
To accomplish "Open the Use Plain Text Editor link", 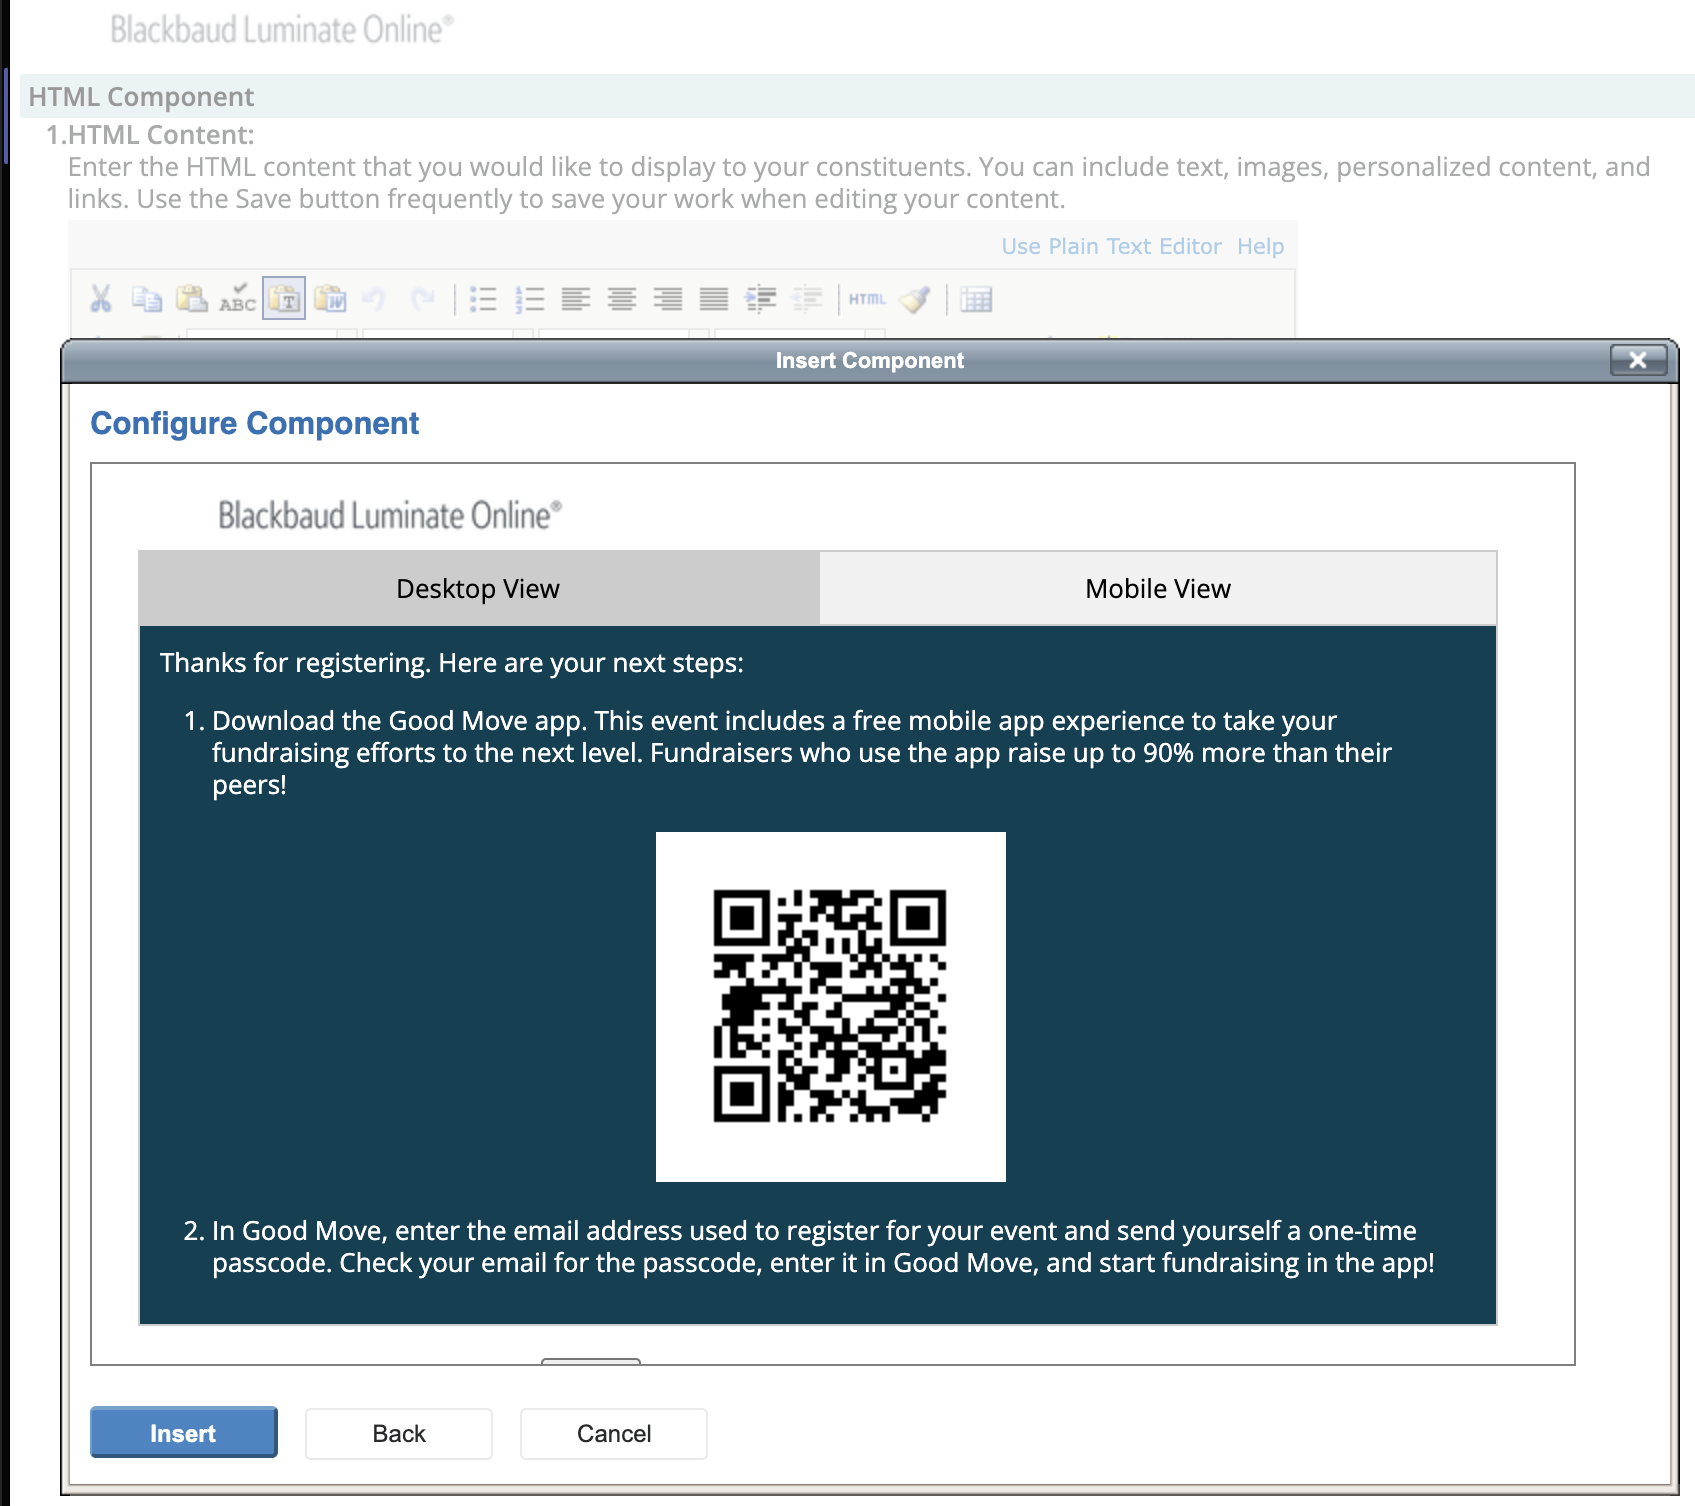I will coord(1111,246).
